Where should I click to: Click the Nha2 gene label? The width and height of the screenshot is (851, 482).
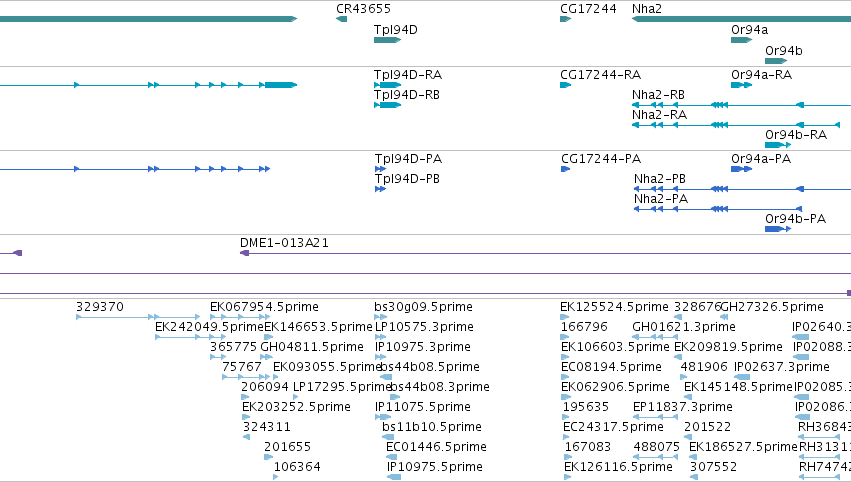[x=647, y=9]
